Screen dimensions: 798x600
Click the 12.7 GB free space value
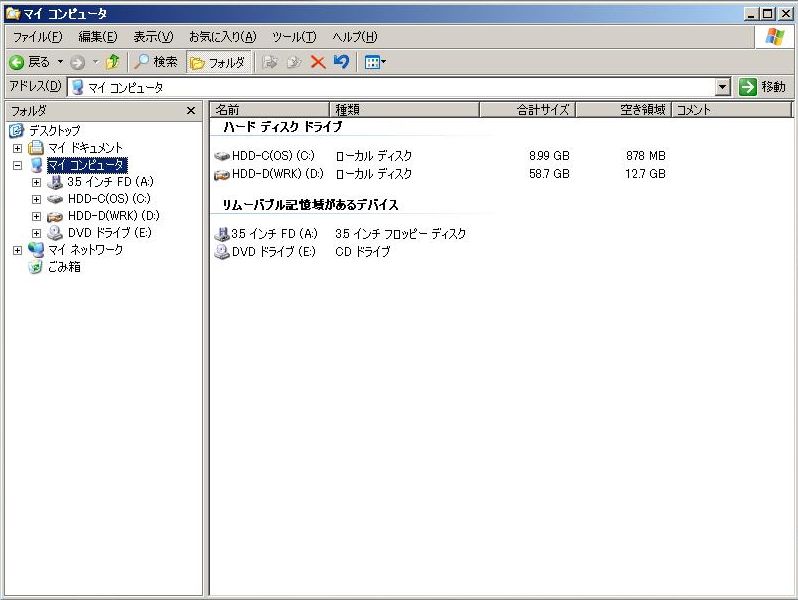(645, 174)
